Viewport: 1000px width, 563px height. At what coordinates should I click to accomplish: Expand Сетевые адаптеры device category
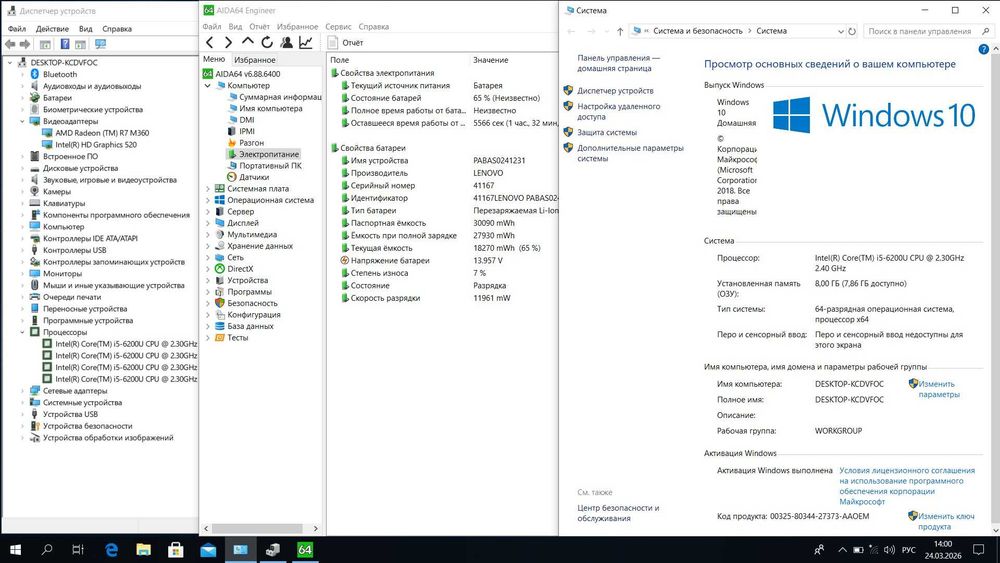(22, 391)
